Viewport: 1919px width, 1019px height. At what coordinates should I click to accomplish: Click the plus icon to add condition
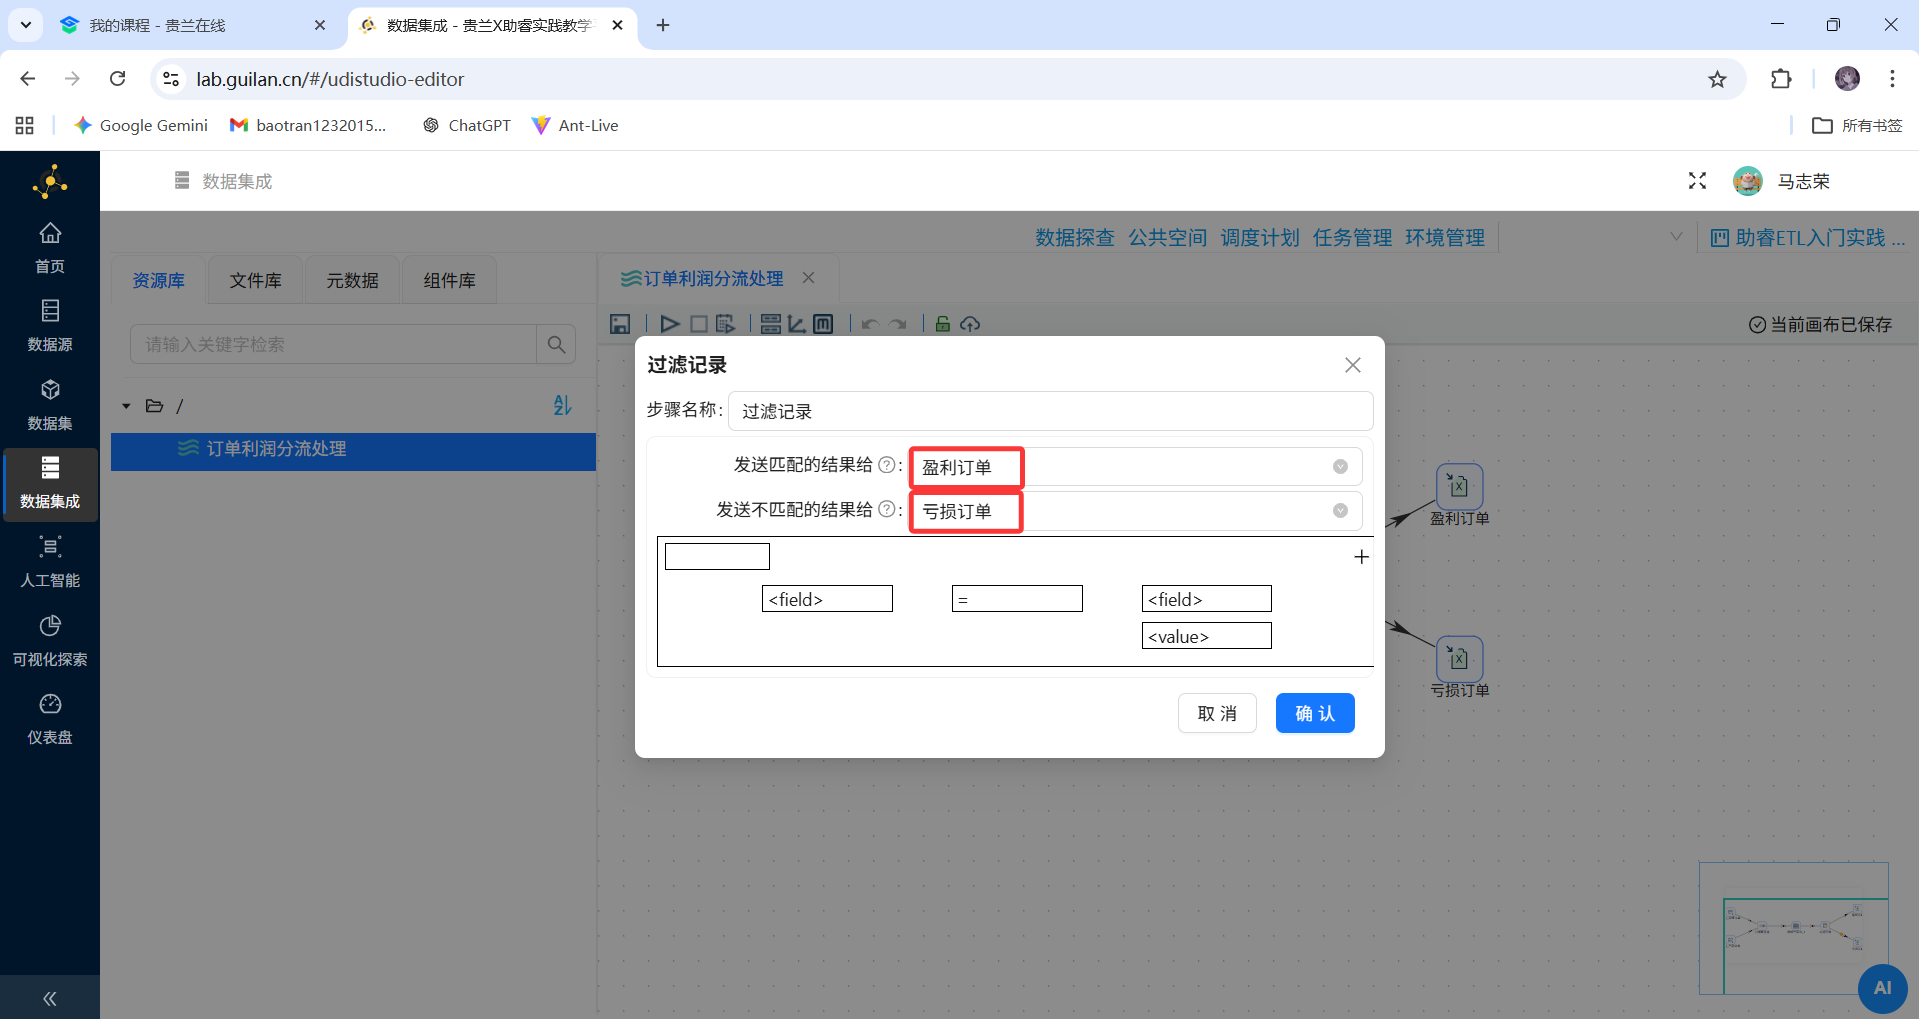click(x=1361, y=557)
